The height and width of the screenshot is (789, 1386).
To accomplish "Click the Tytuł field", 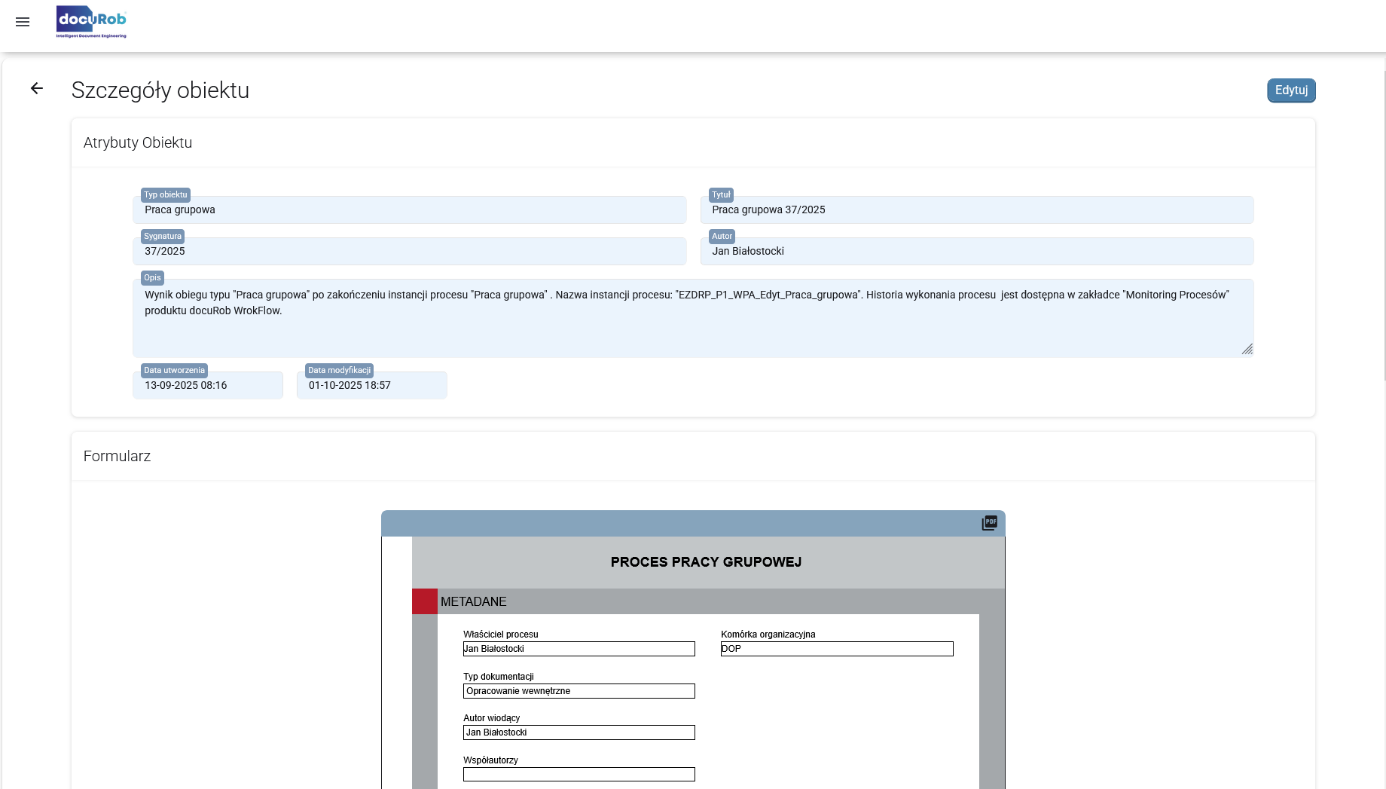I will [976, 210].
